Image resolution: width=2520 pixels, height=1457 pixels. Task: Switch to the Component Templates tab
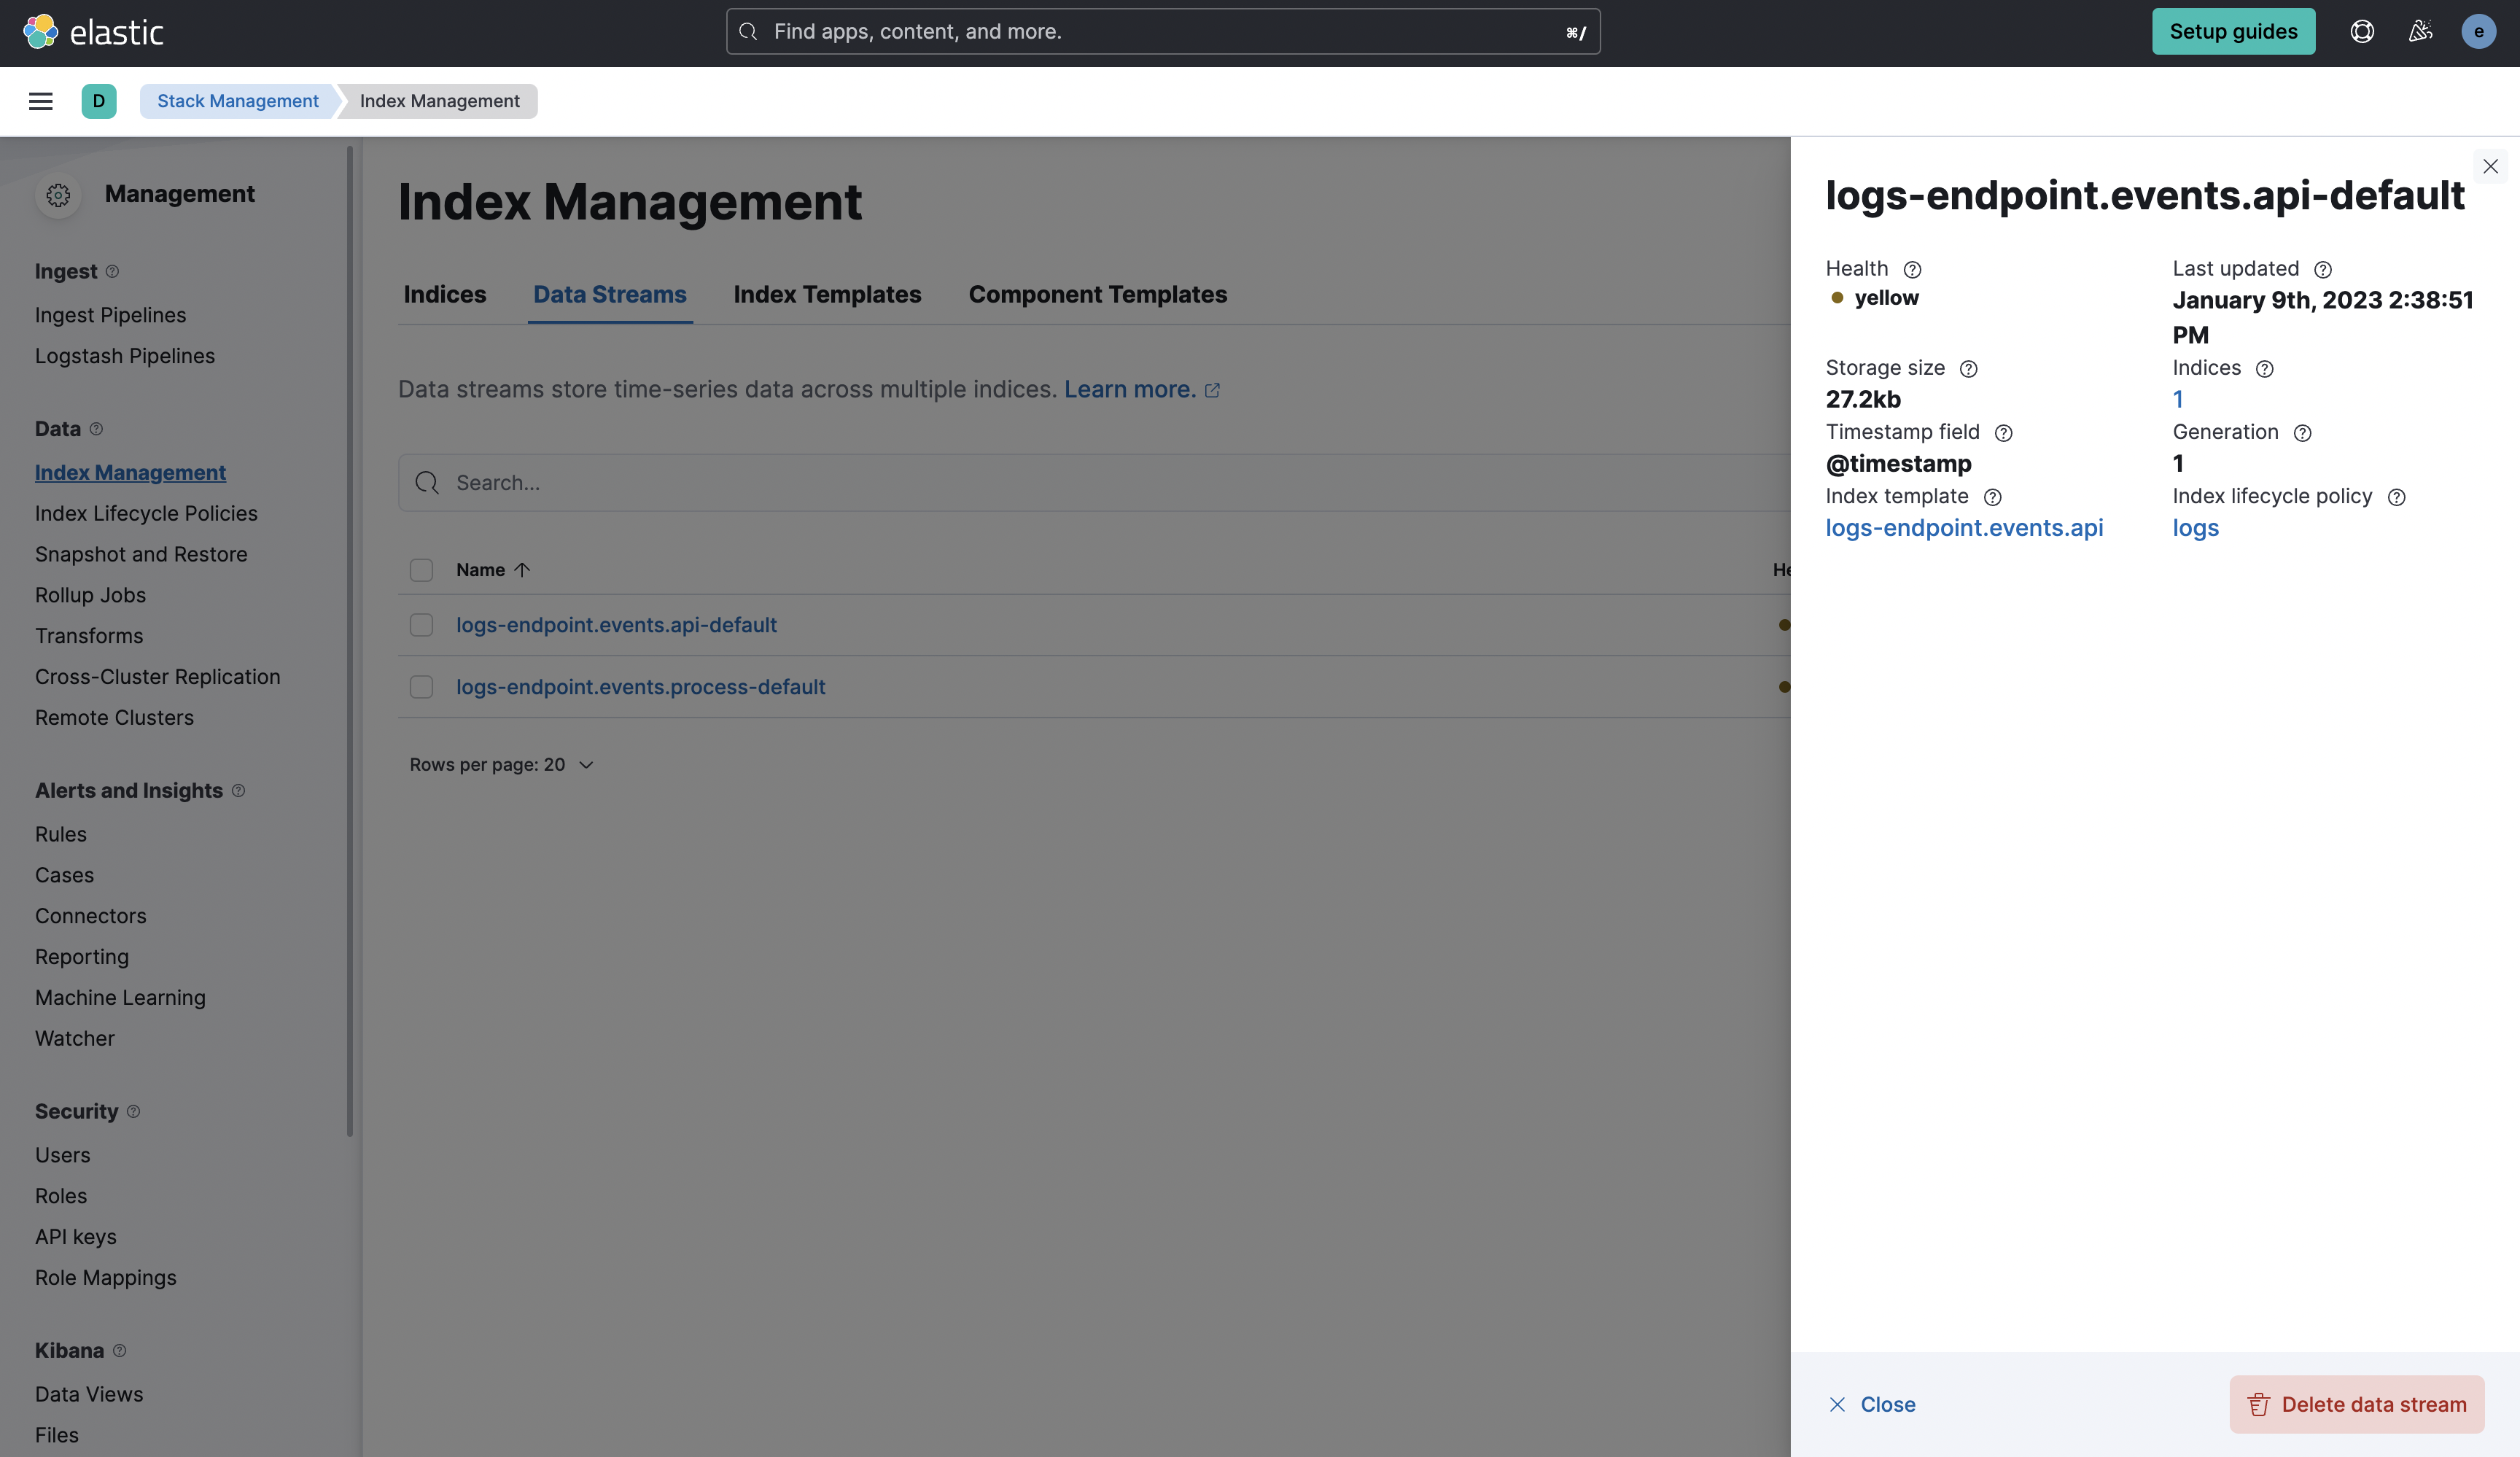[1097, 295]
